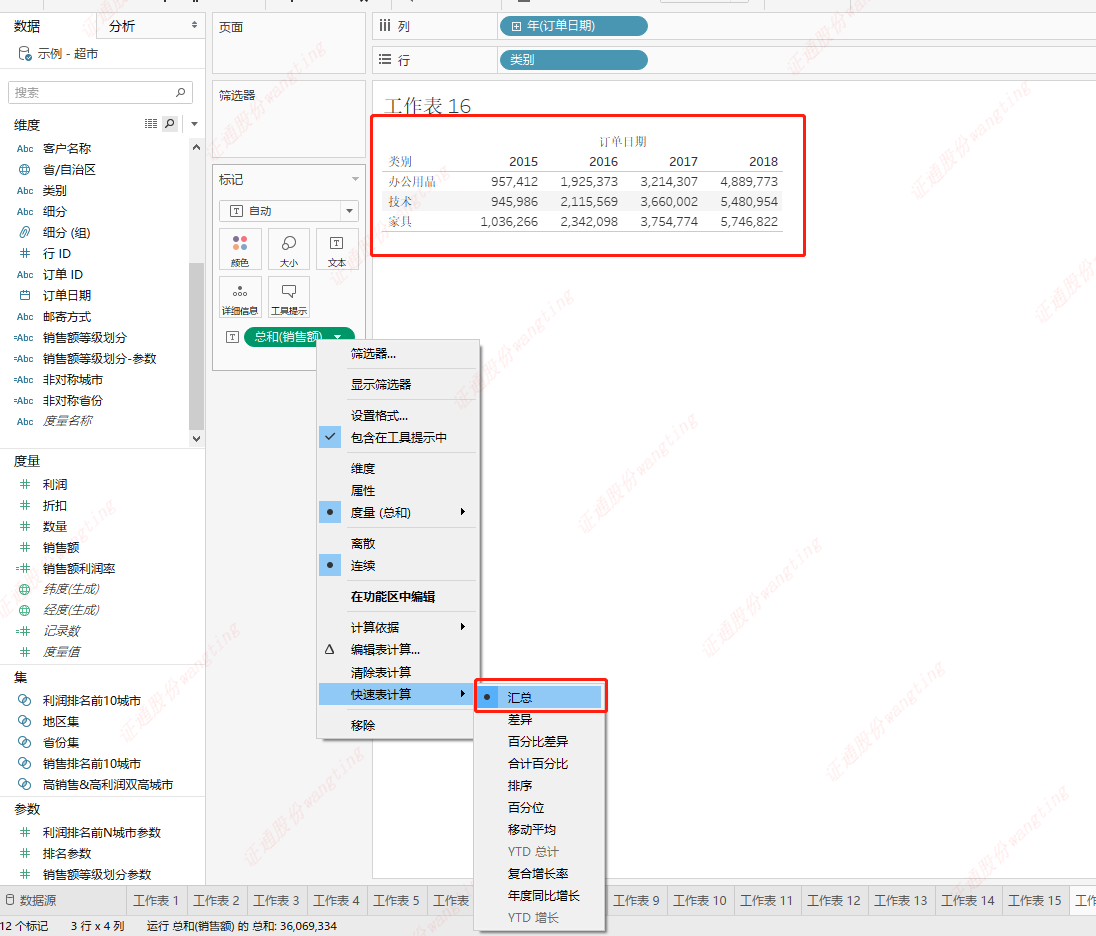
Task: Click the dimensions scrollbar down arrow
Action: coord(196,438)
